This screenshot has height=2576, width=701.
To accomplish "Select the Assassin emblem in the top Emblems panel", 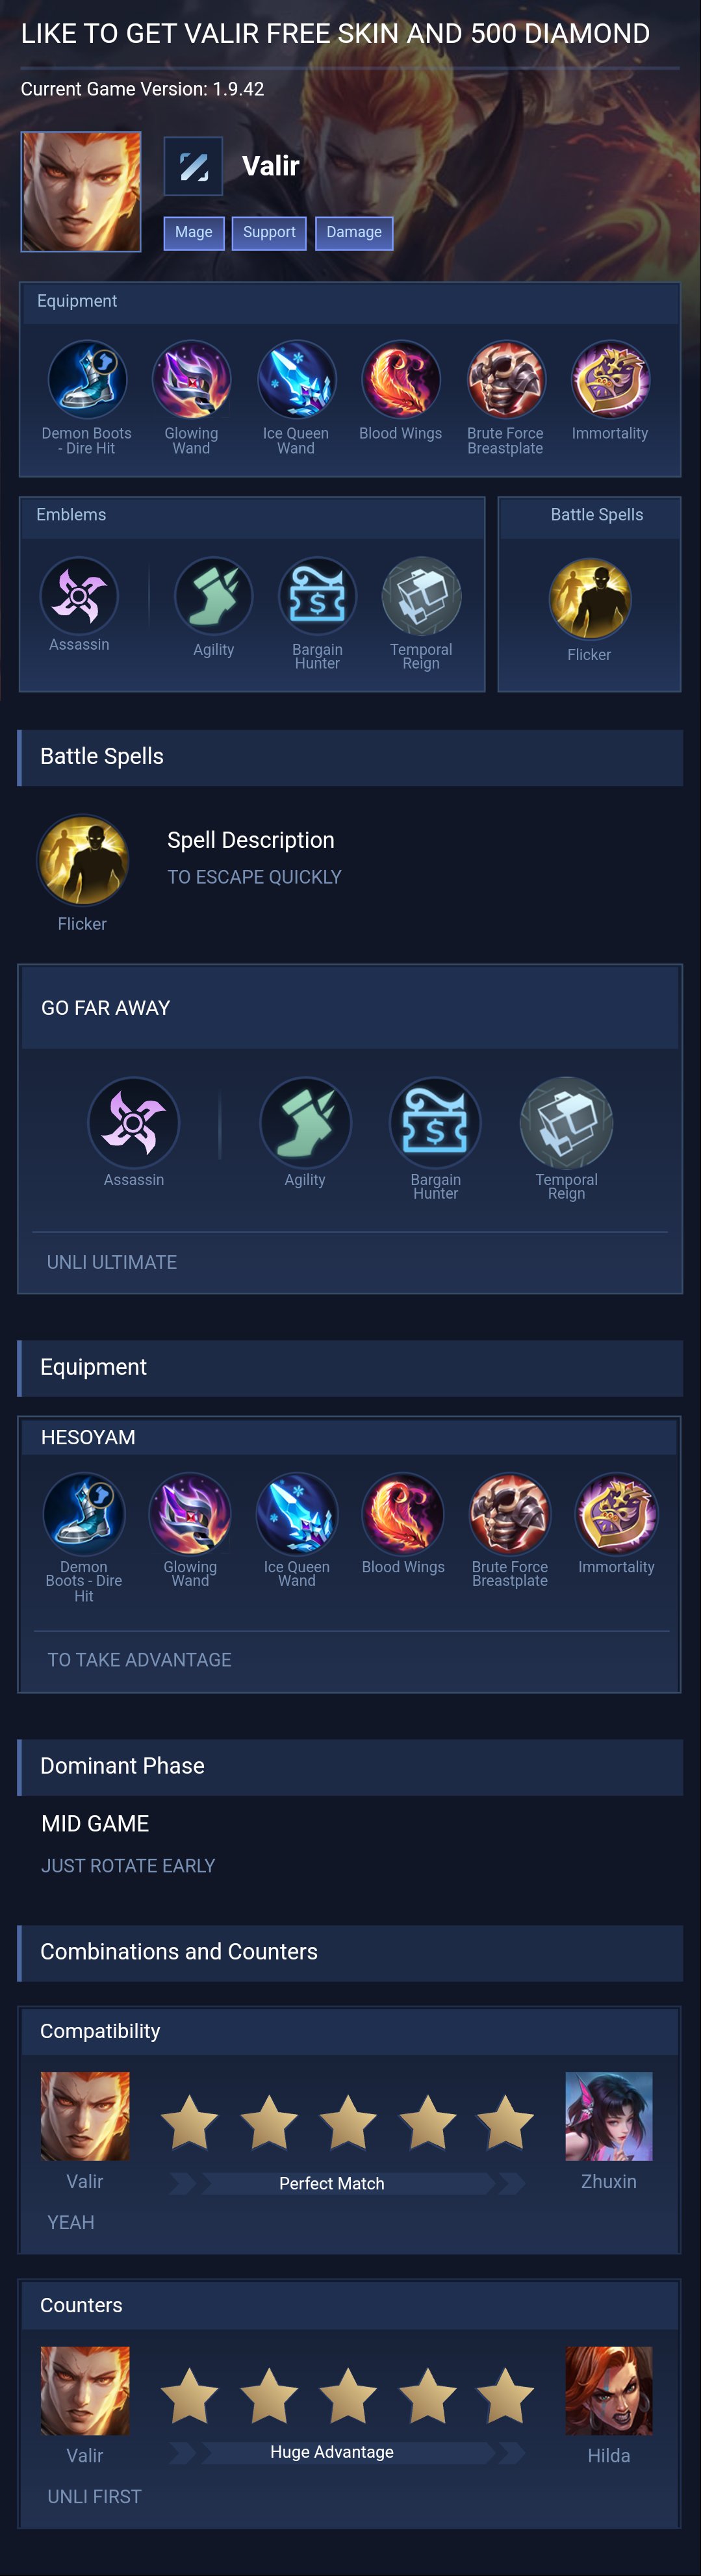I will (x=79, y=596).
